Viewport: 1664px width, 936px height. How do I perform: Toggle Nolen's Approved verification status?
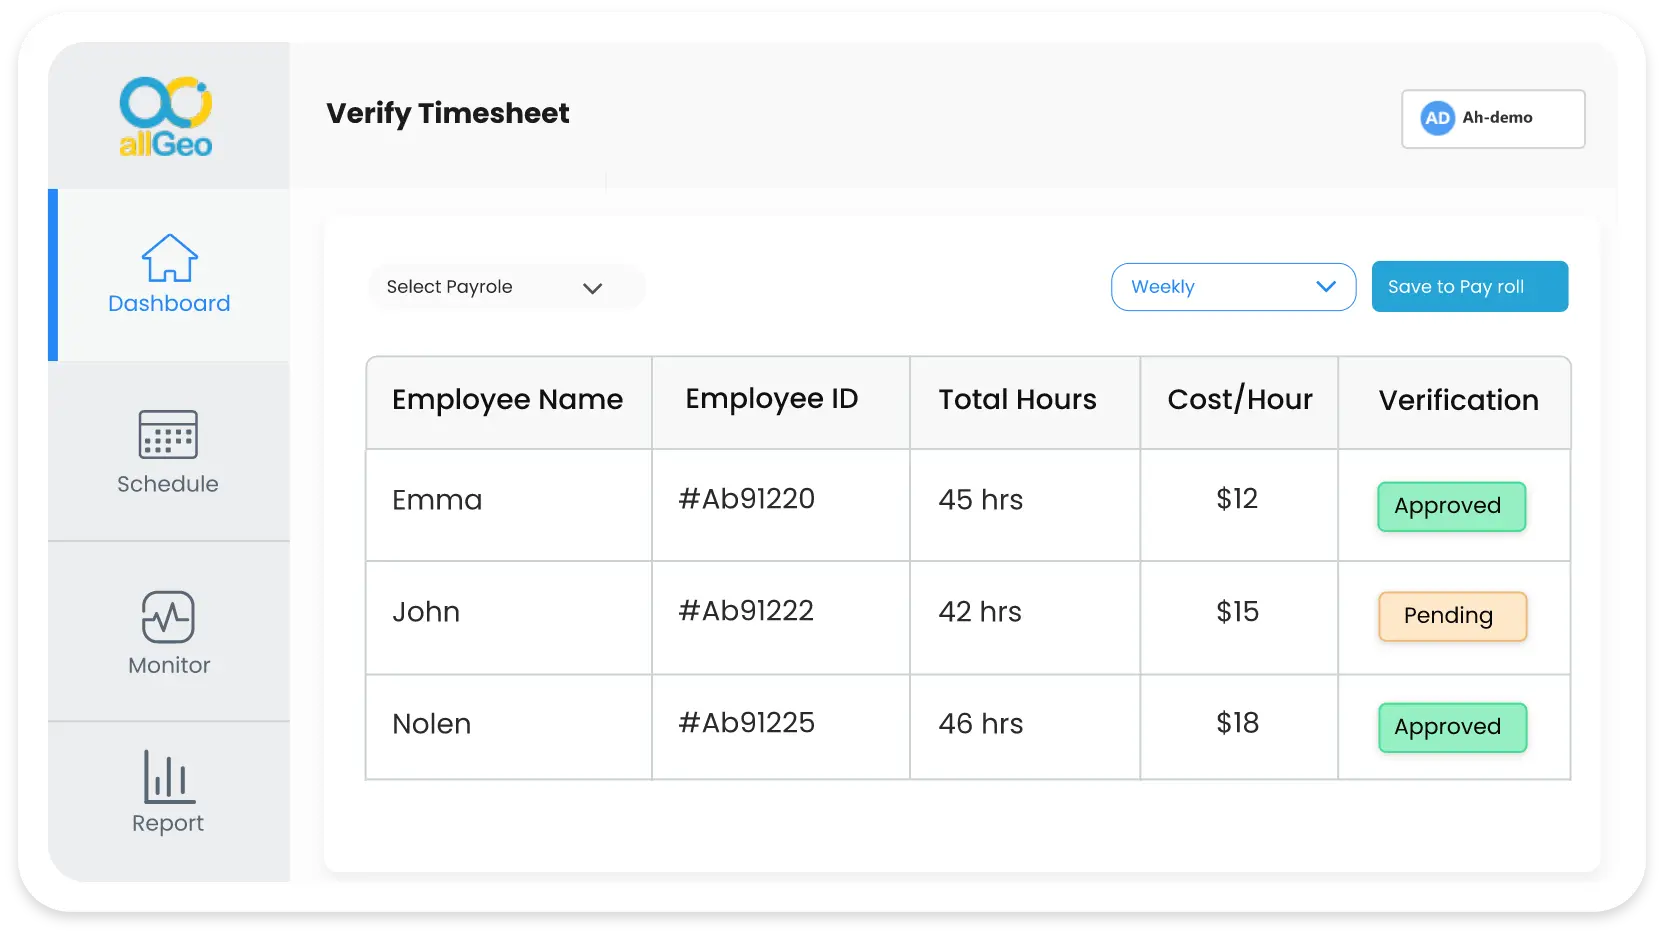point(1452,727)
